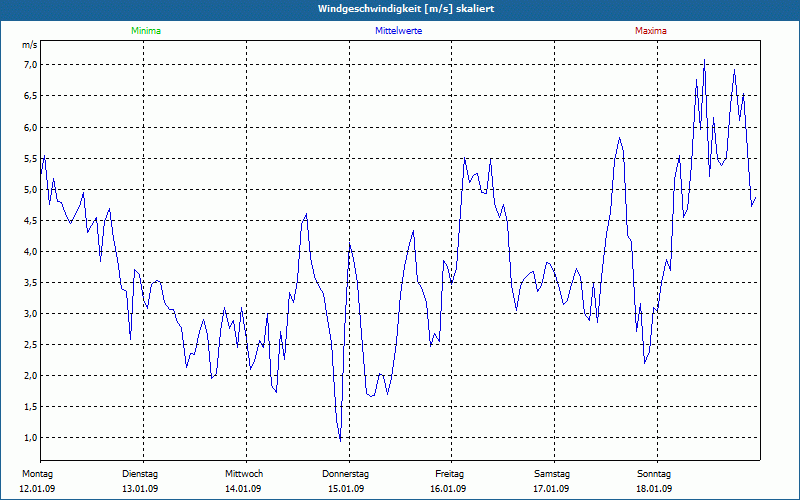
Task: Click the chart title Windgeschwindigkeit [m/s] skaliert
Action: pos(406,9)
